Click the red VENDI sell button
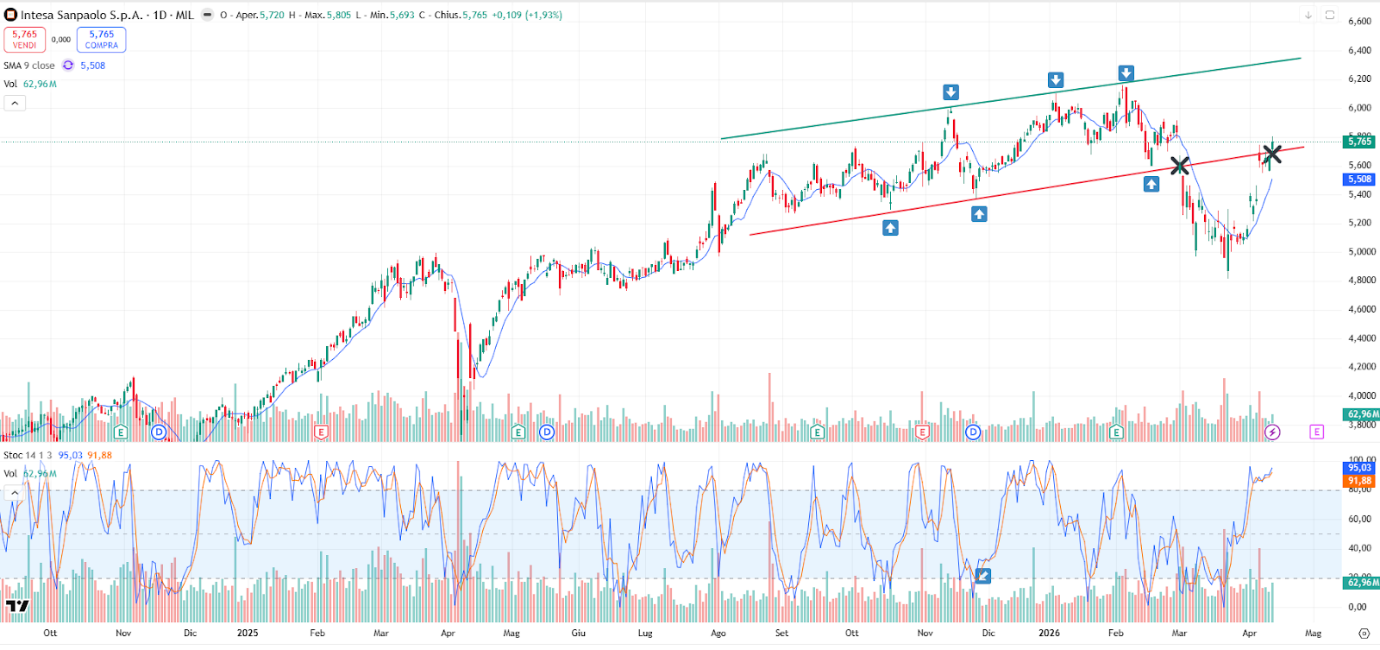Screen dimensions: 1380x650 [25, 39]
